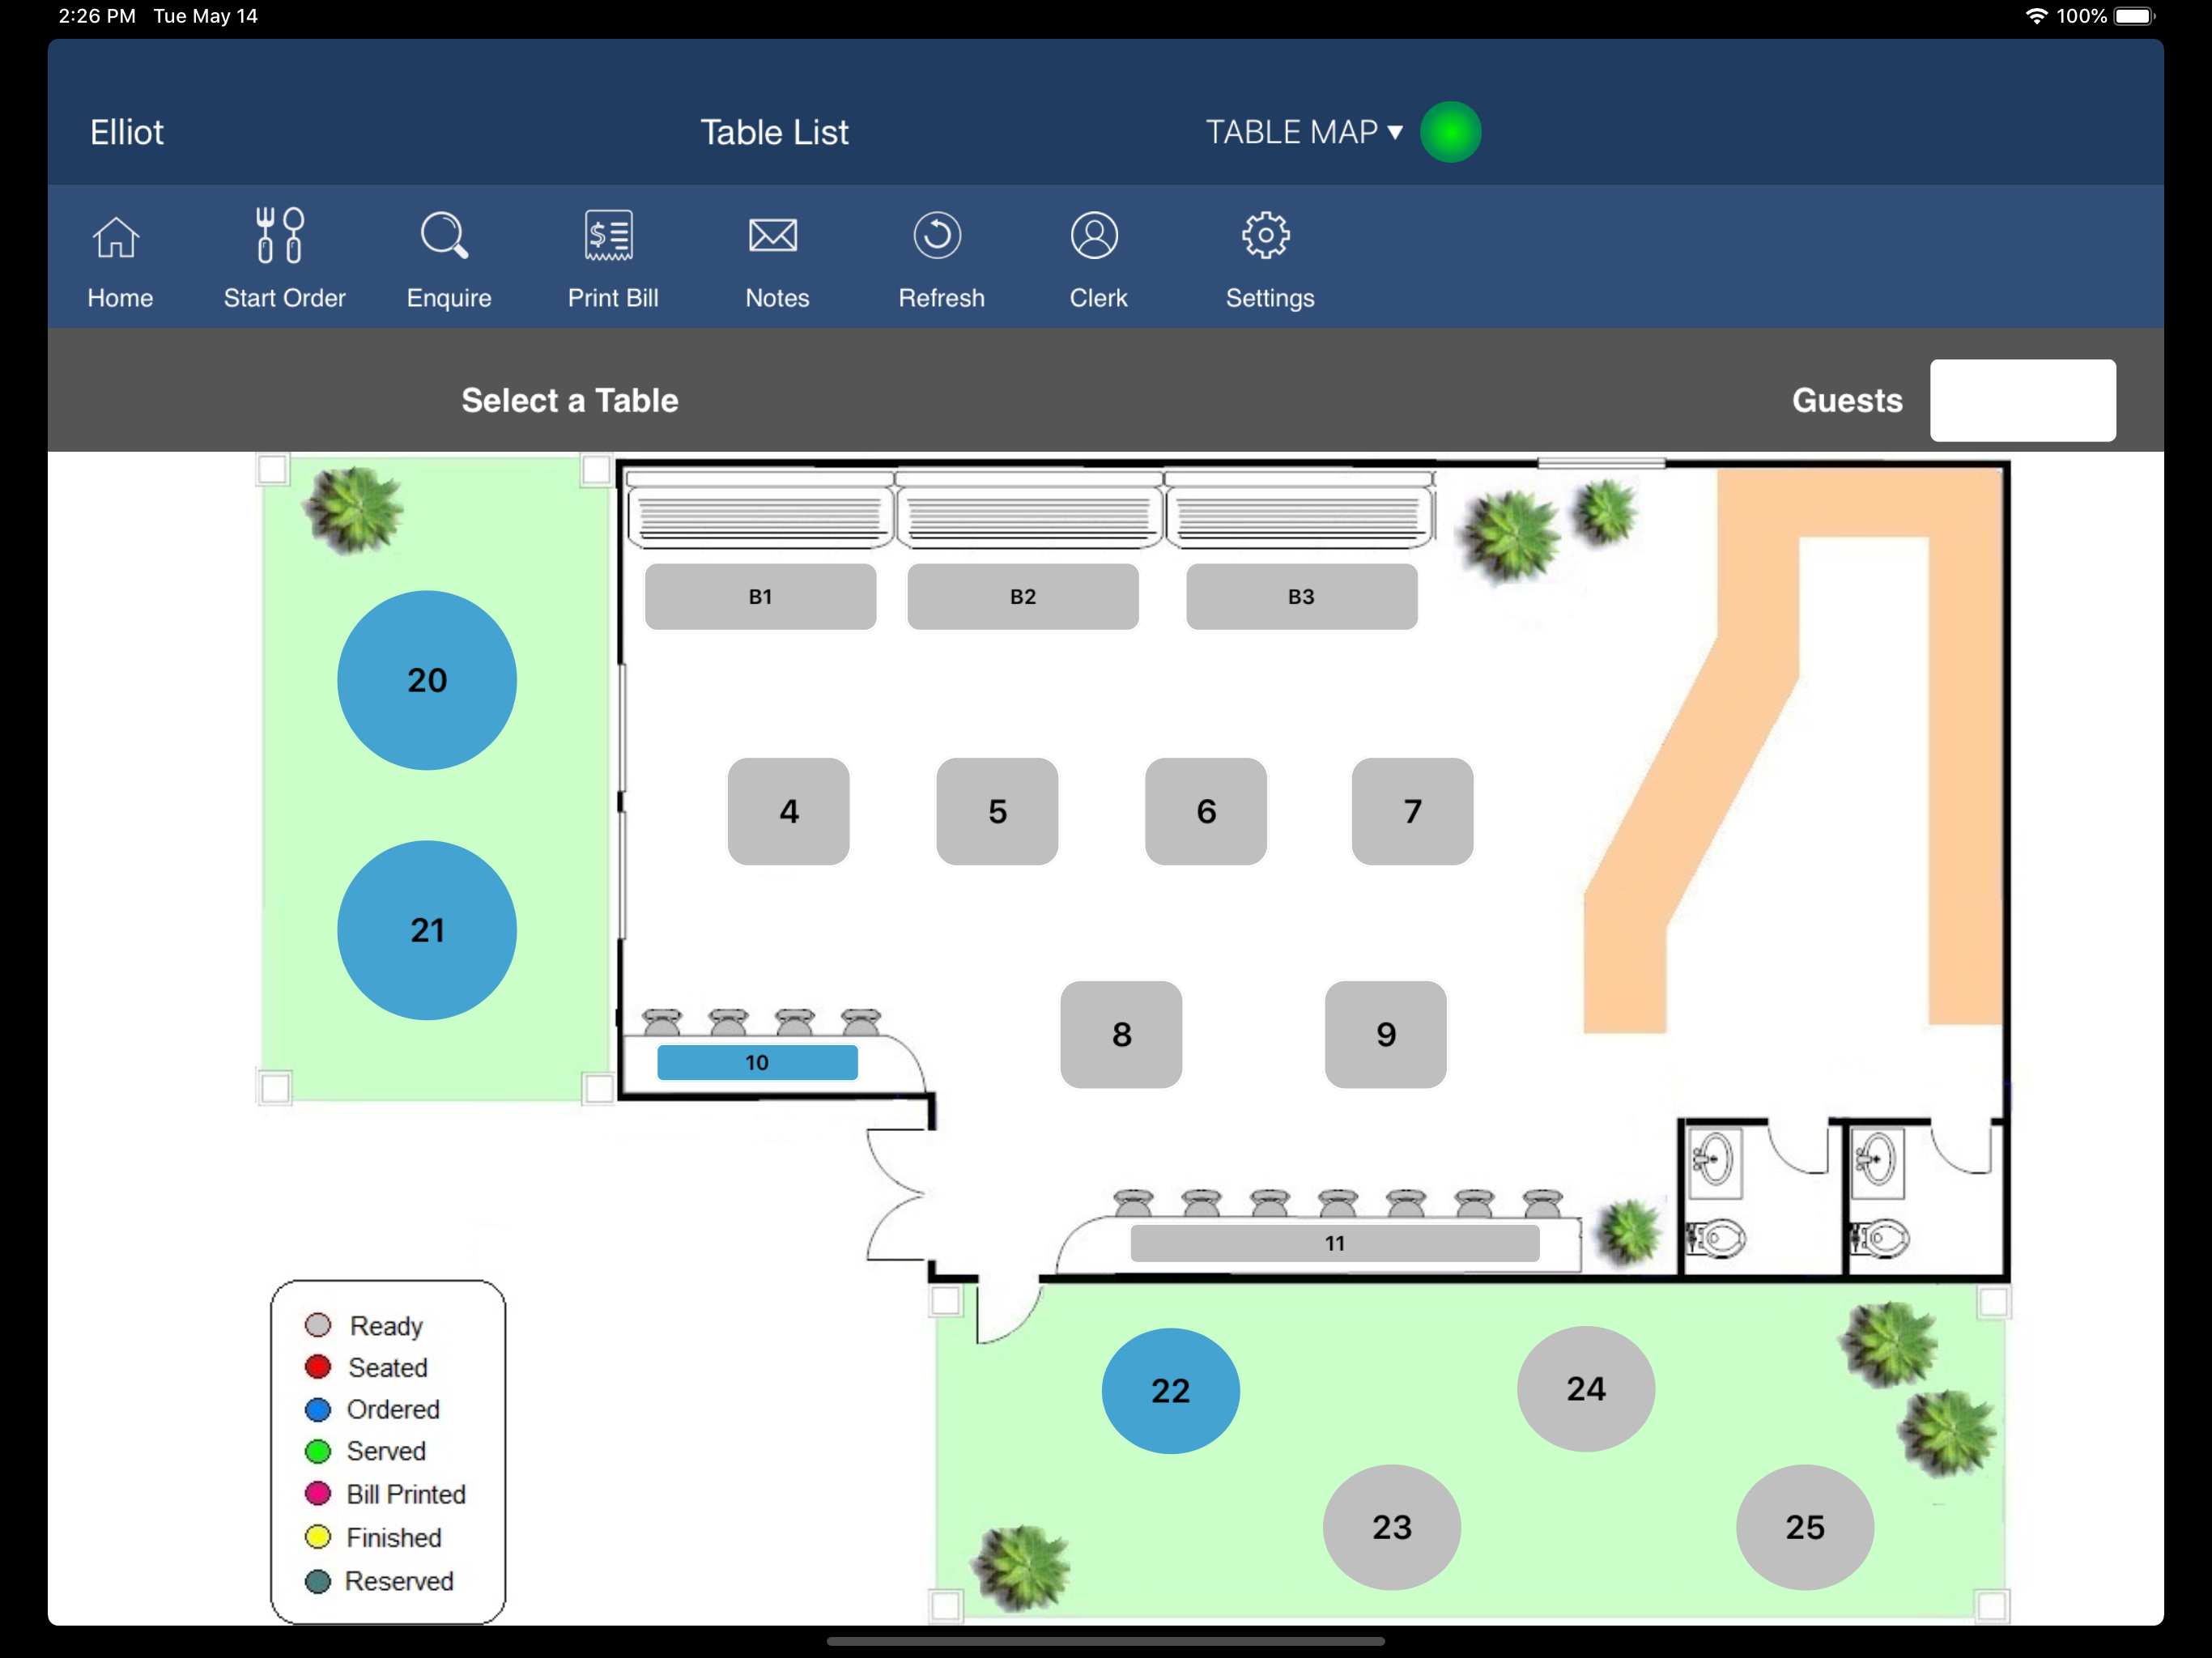Viewport: 2212px width, 1658px height.
Task: Select patio table 25
Action: coord(1805,1527)
